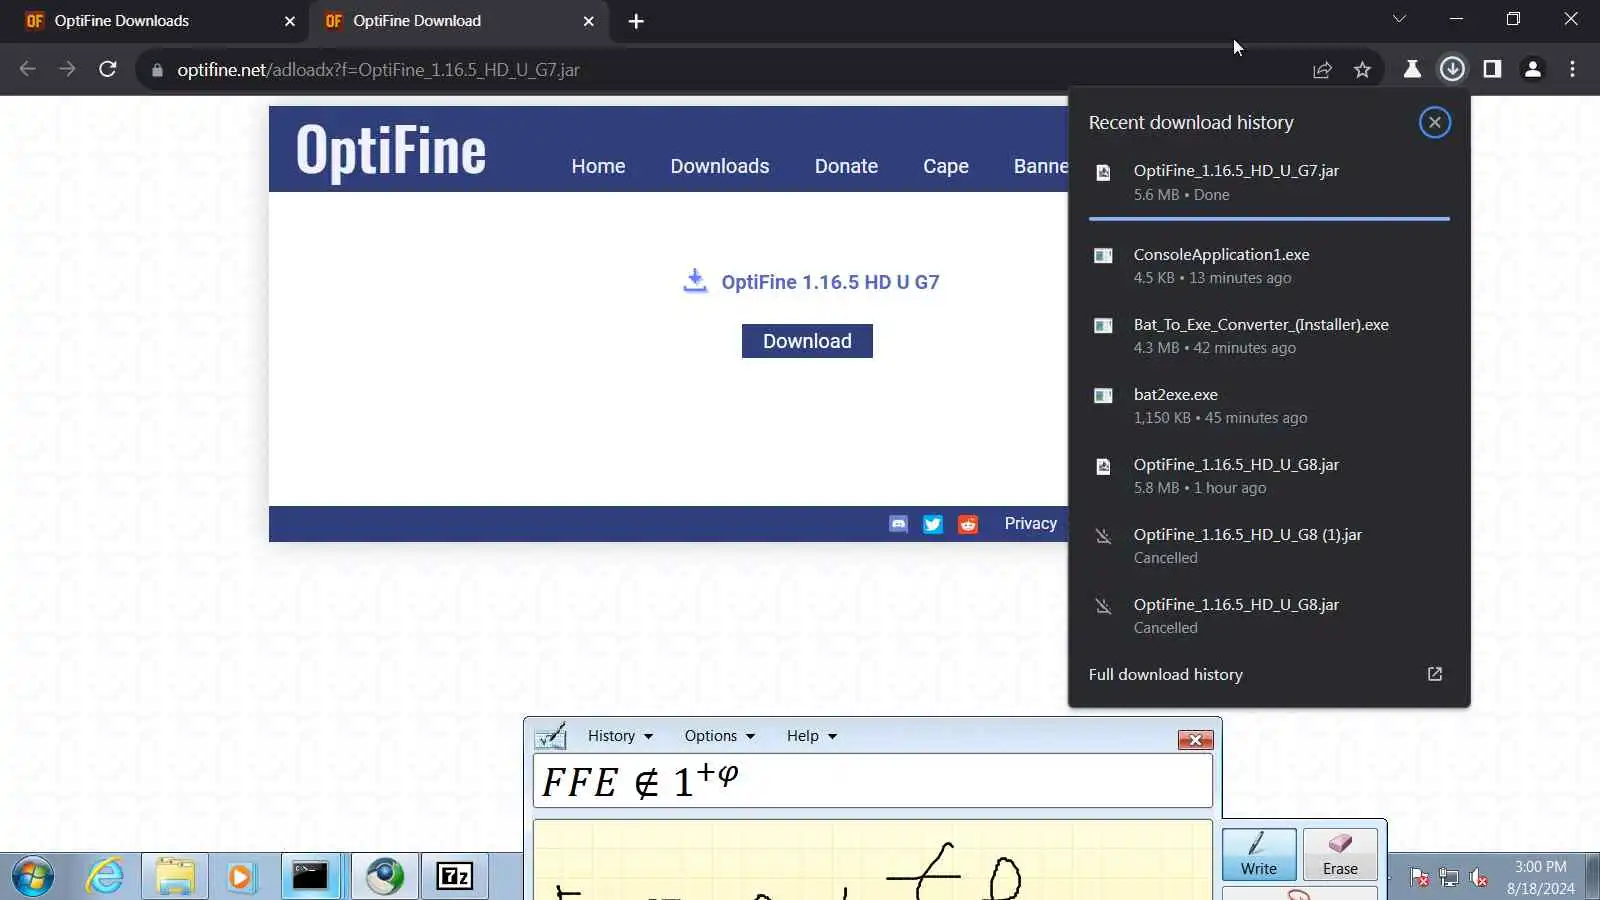Image resolution: width=1600 pixels, height=900 pixels.
Task: Click the Math Input Panel app icon
Action: tap(551, 736)
